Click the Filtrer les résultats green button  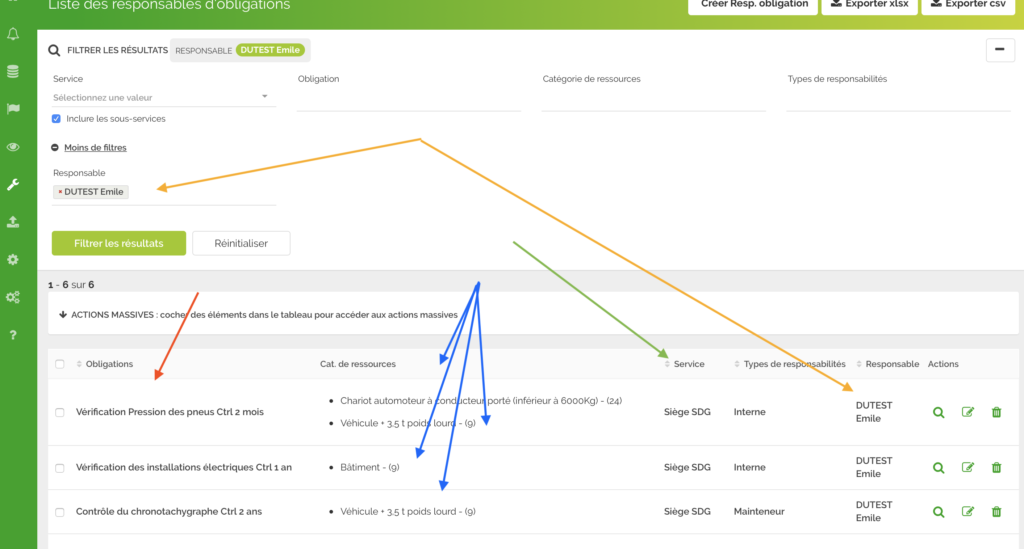click(119, 243)
